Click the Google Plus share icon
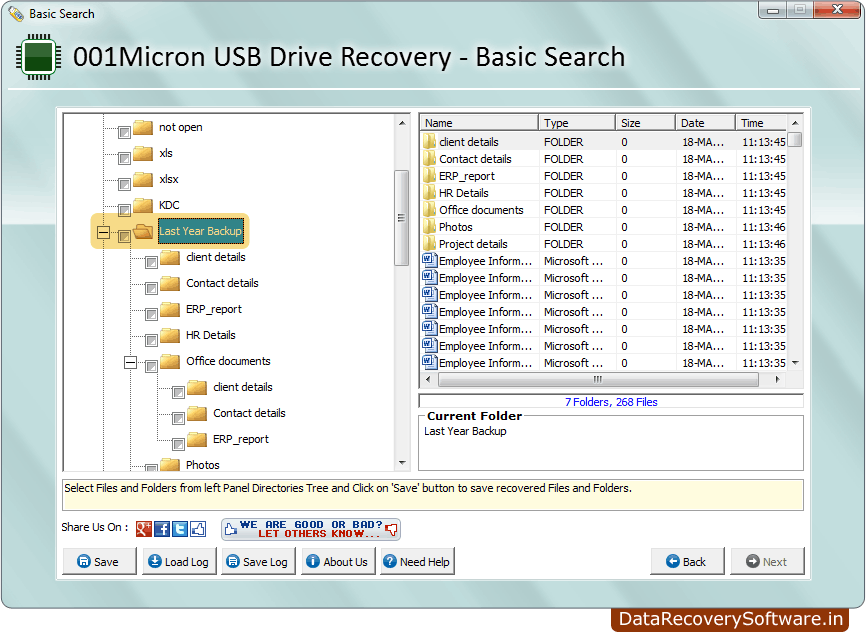The height and width of the screenshot is (632, 866). 144,529
